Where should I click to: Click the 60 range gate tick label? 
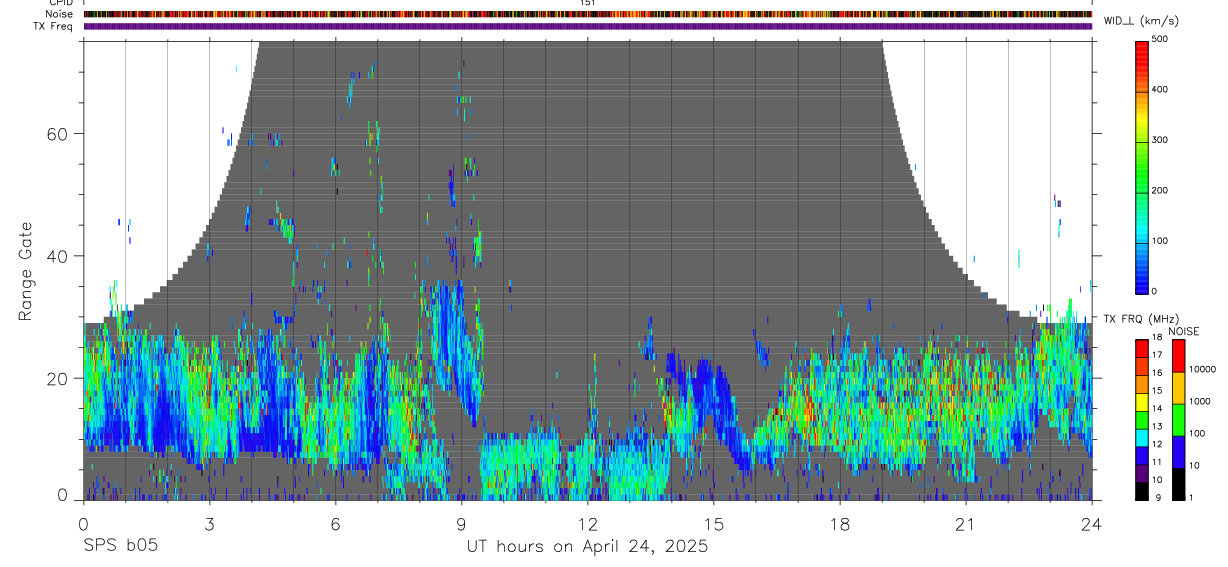(x=62, y=133)
